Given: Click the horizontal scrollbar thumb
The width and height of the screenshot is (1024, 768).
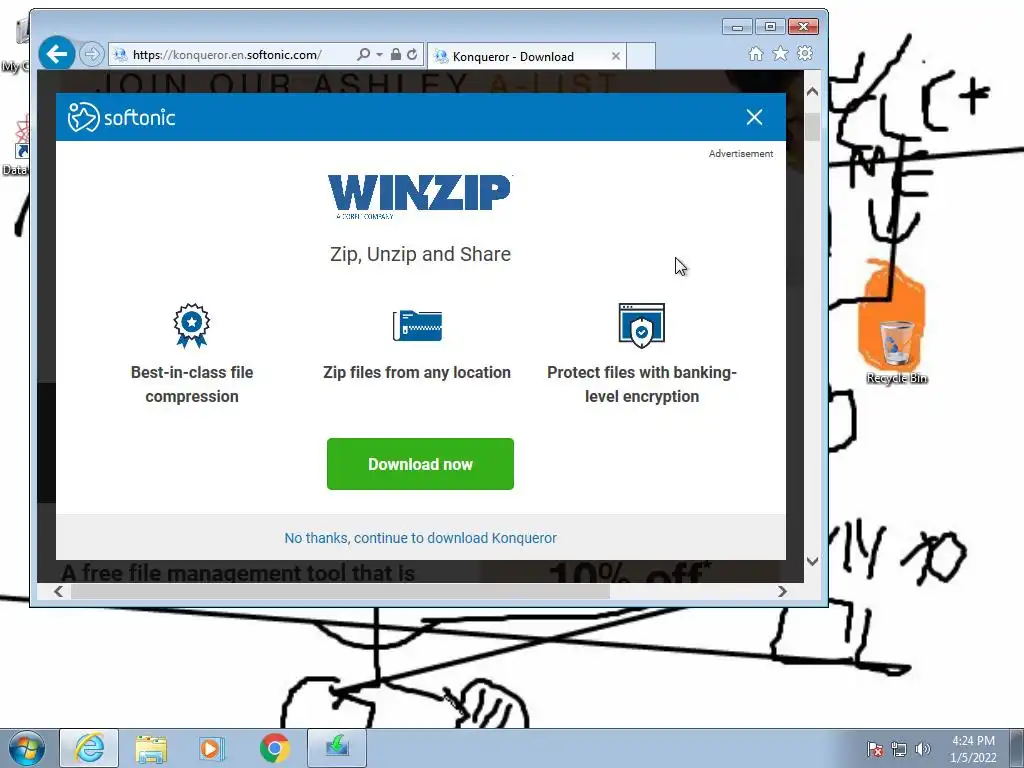Looking at the screenshot, I should pyautogui.click(x=340, y=592).
